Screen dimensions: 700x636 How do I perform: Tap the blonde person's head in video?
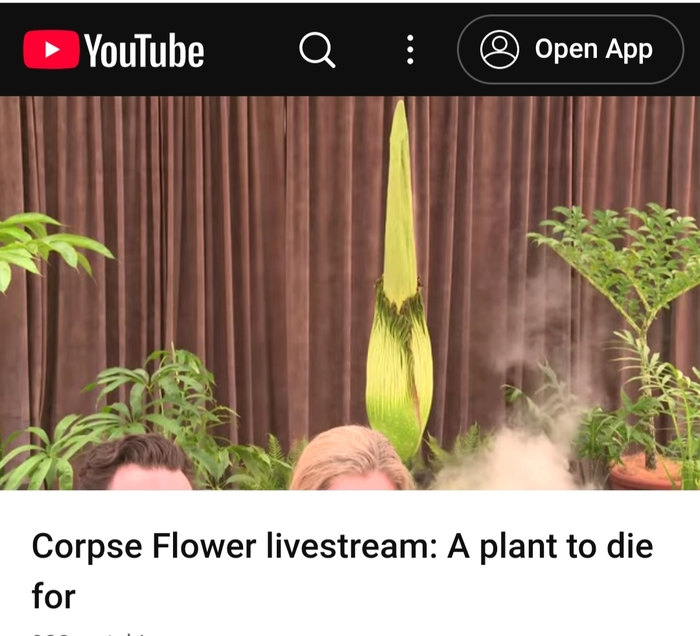coord(352,458)
